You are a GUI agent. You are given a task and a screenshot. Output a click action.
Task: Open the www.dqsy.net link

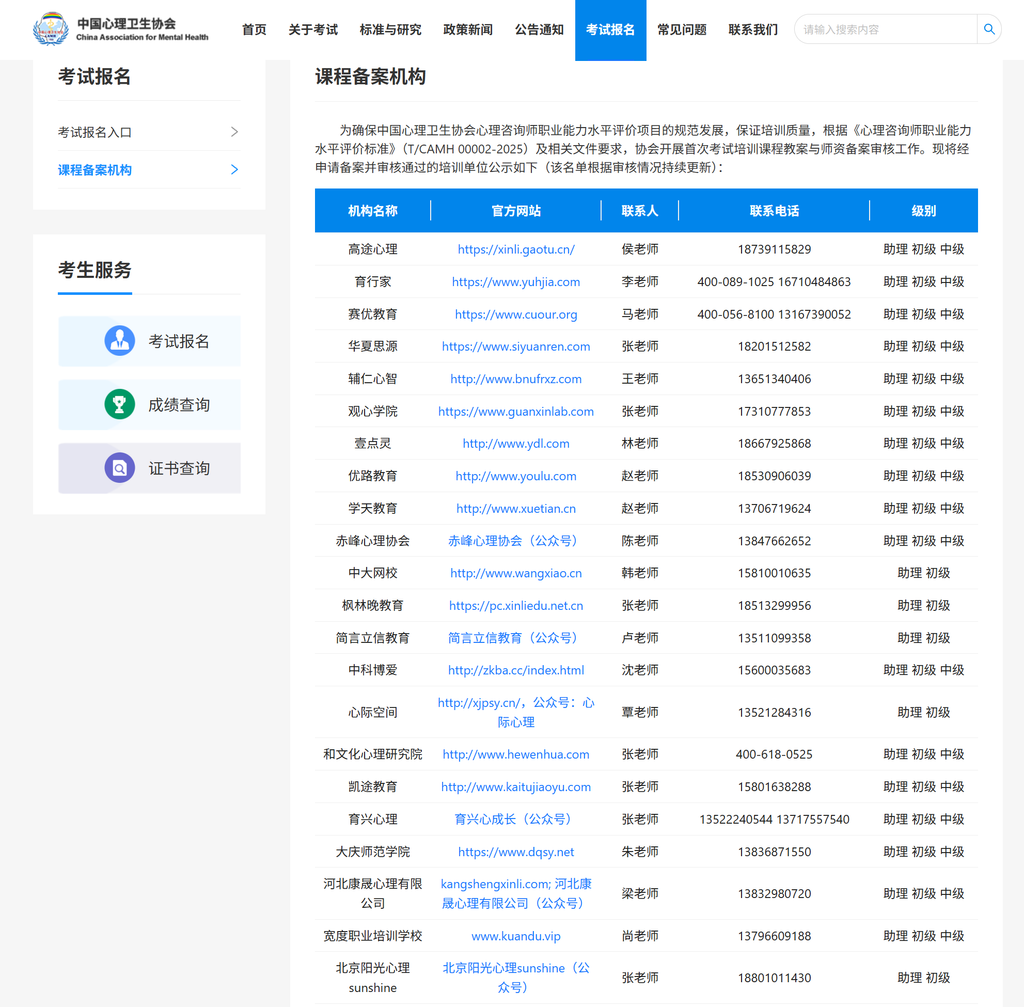(516, 852)
